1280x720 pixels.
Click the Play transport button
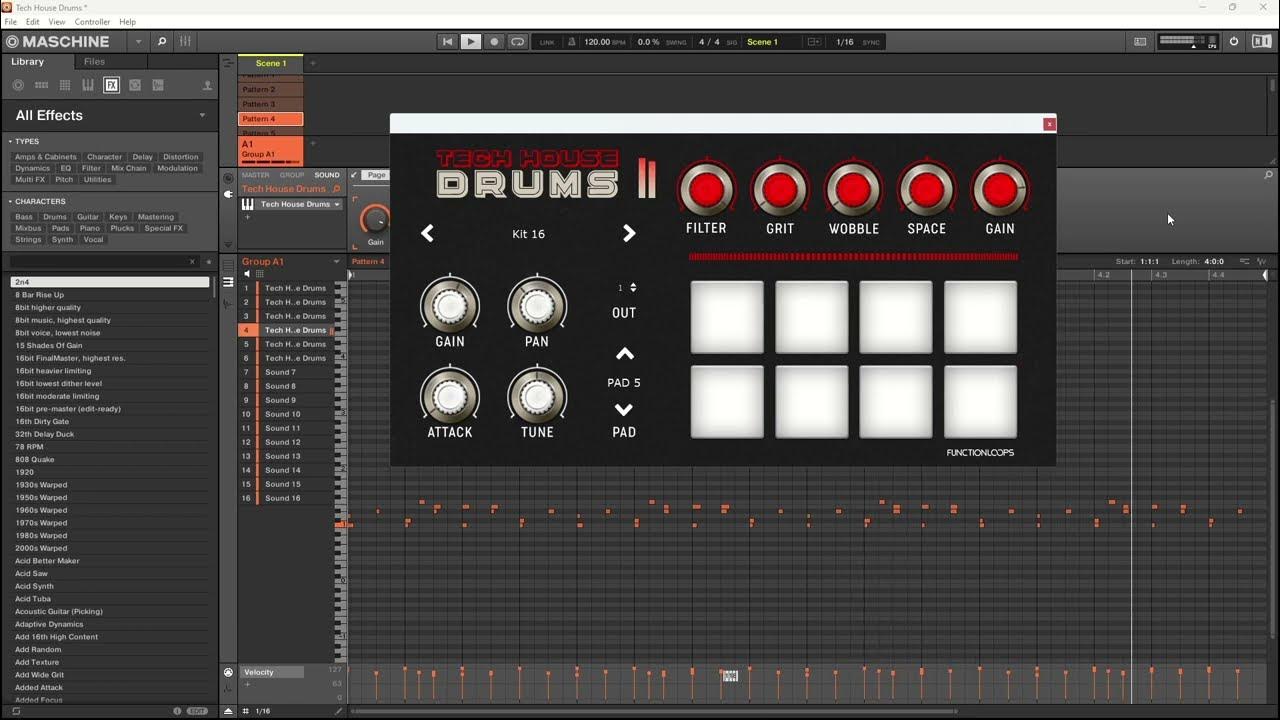point(470,42)
